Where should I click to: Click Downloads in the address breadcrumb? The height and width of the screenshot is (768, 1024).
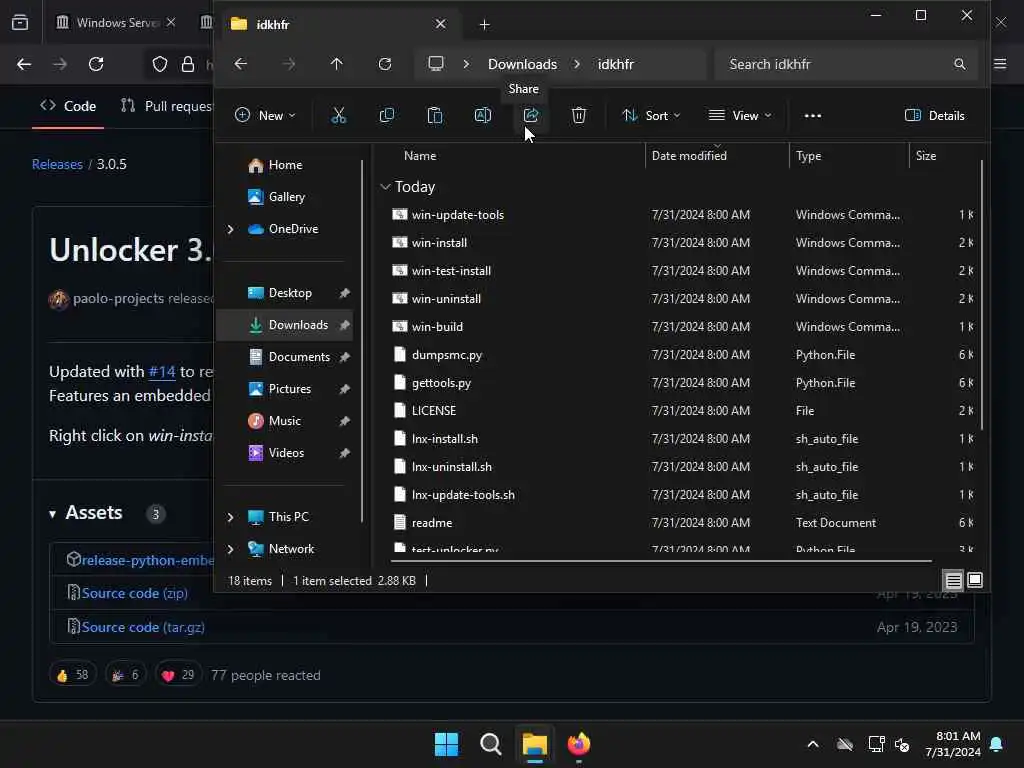[x=522, y=64]
